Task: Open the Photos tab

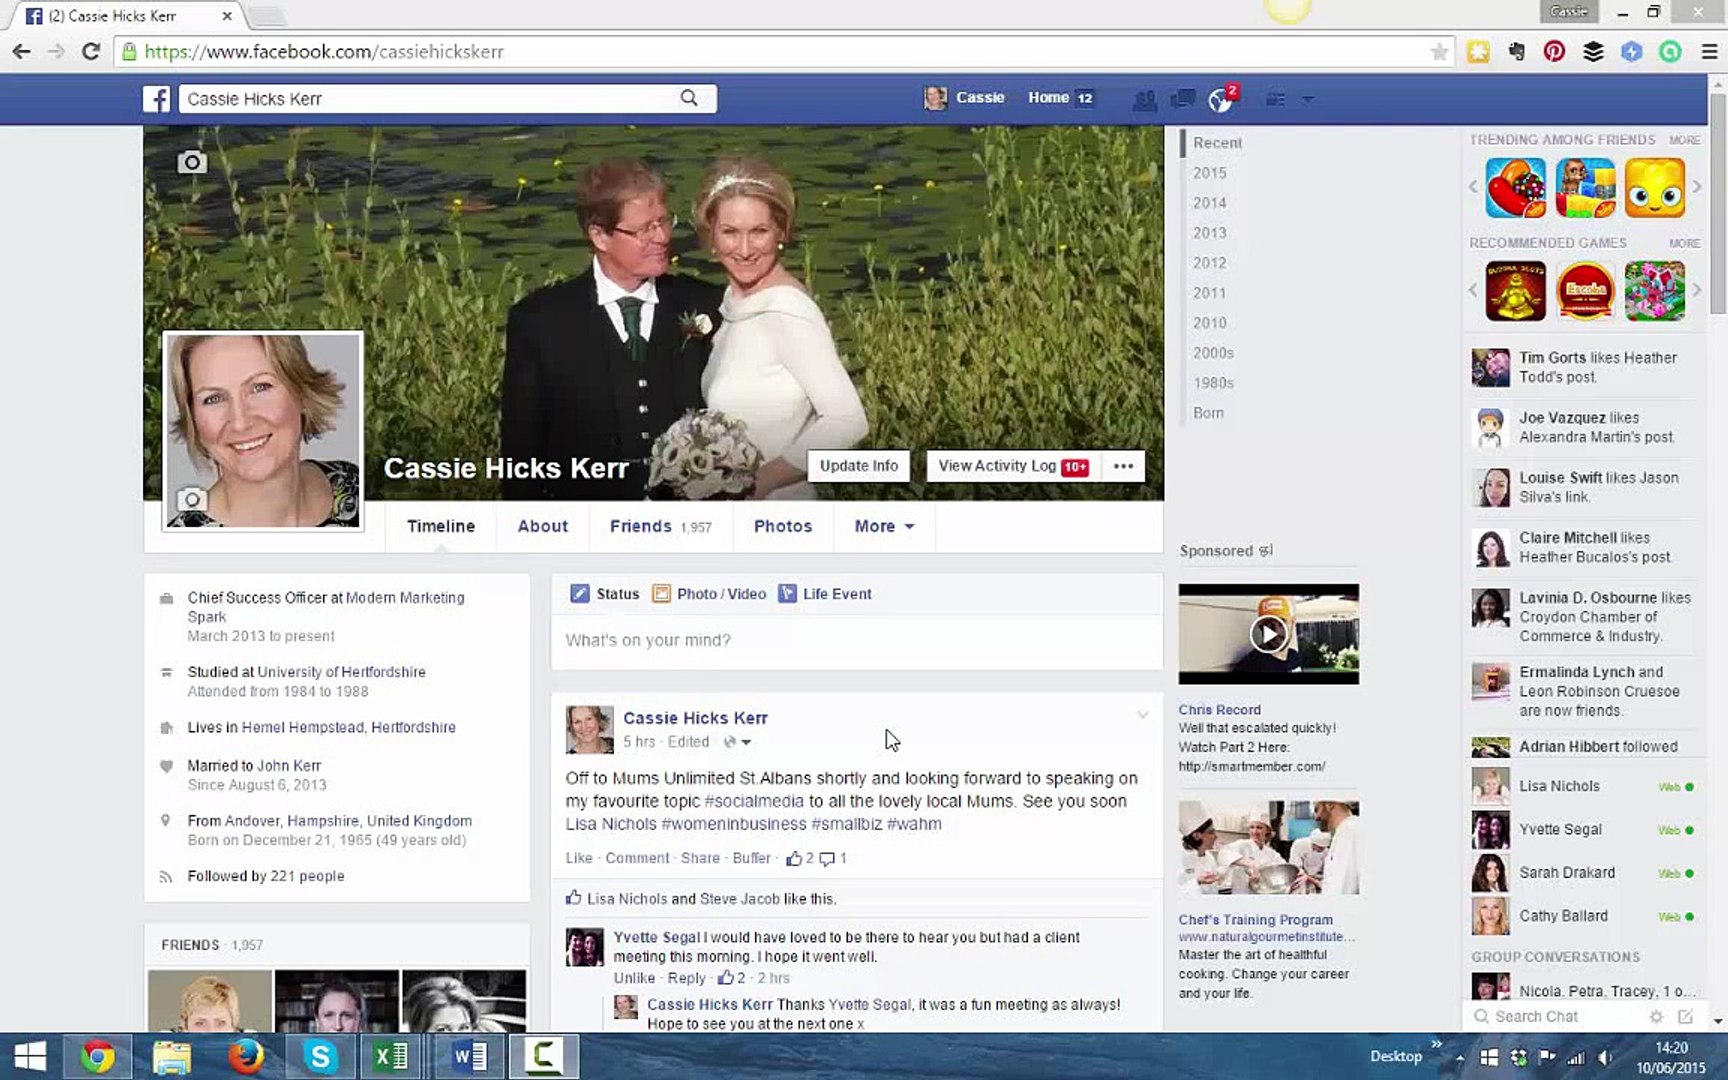Action: [782, 526]
